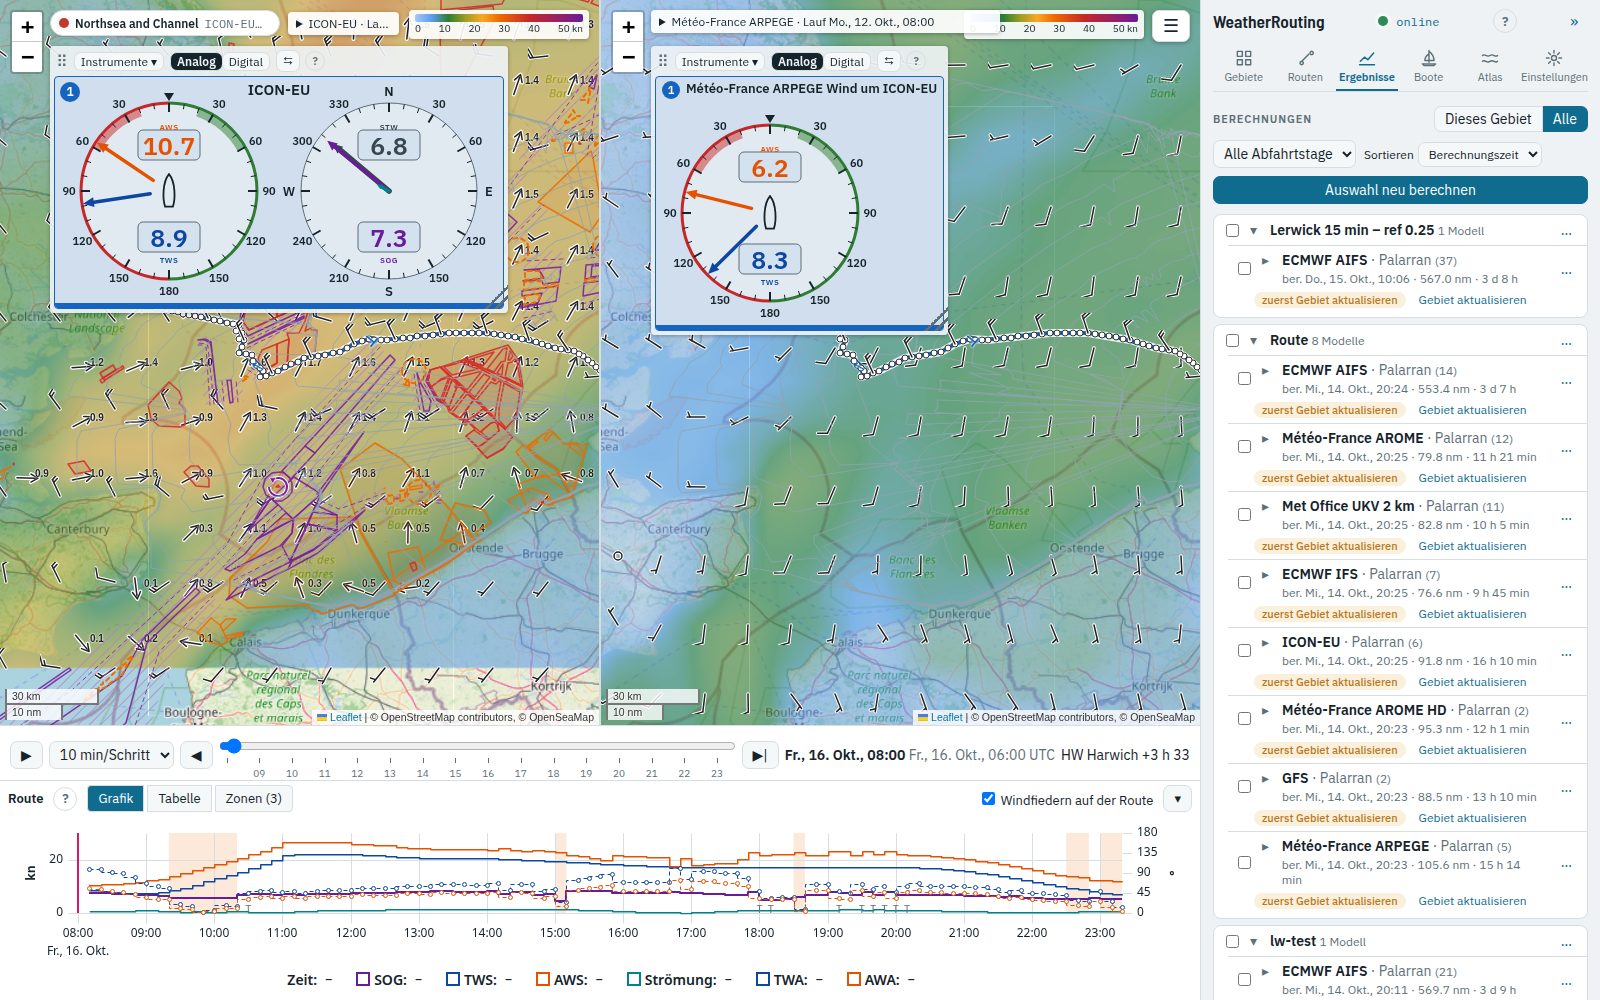Screen dimensions: 1600x1000
Task: Open Einstellungen gear icon
Action: coord(1553,66)
